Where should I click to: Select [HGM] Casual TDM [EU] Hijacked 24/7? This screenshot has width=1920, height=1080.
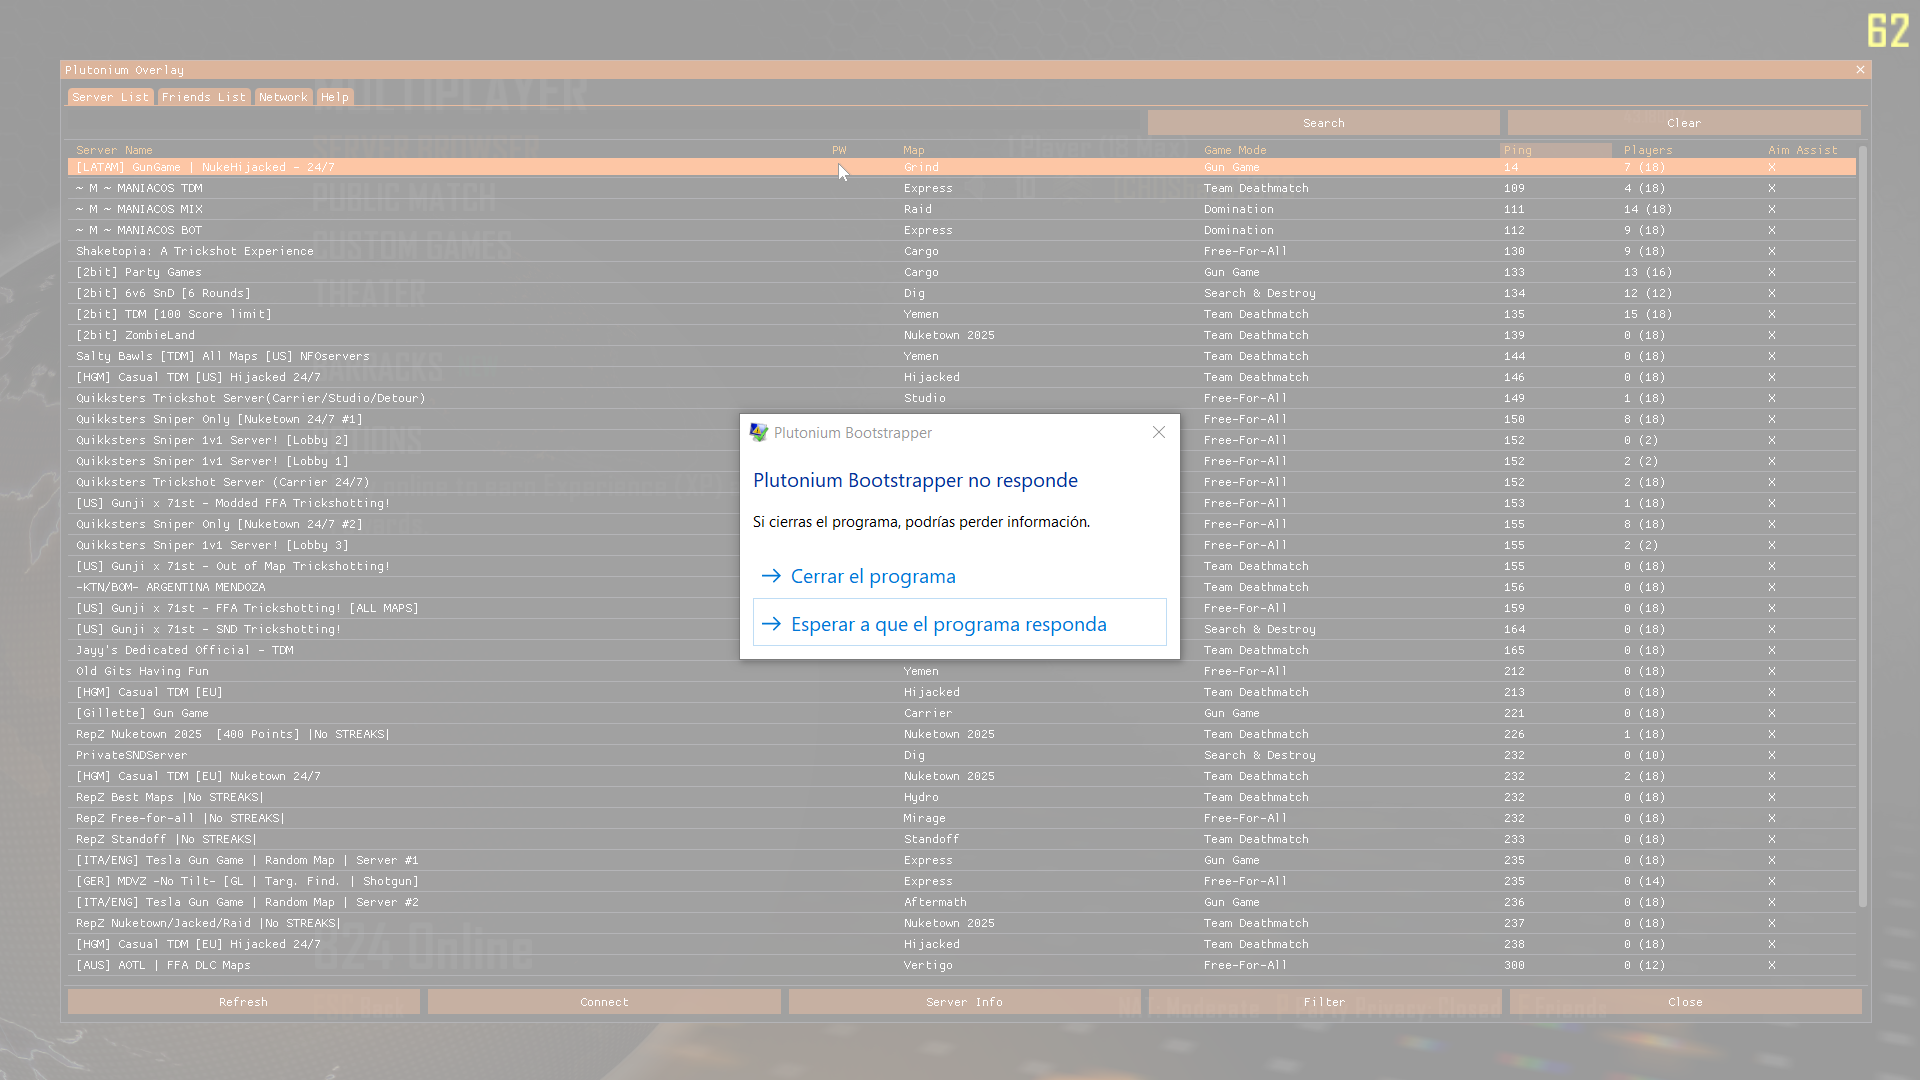[x=961, y=944]
